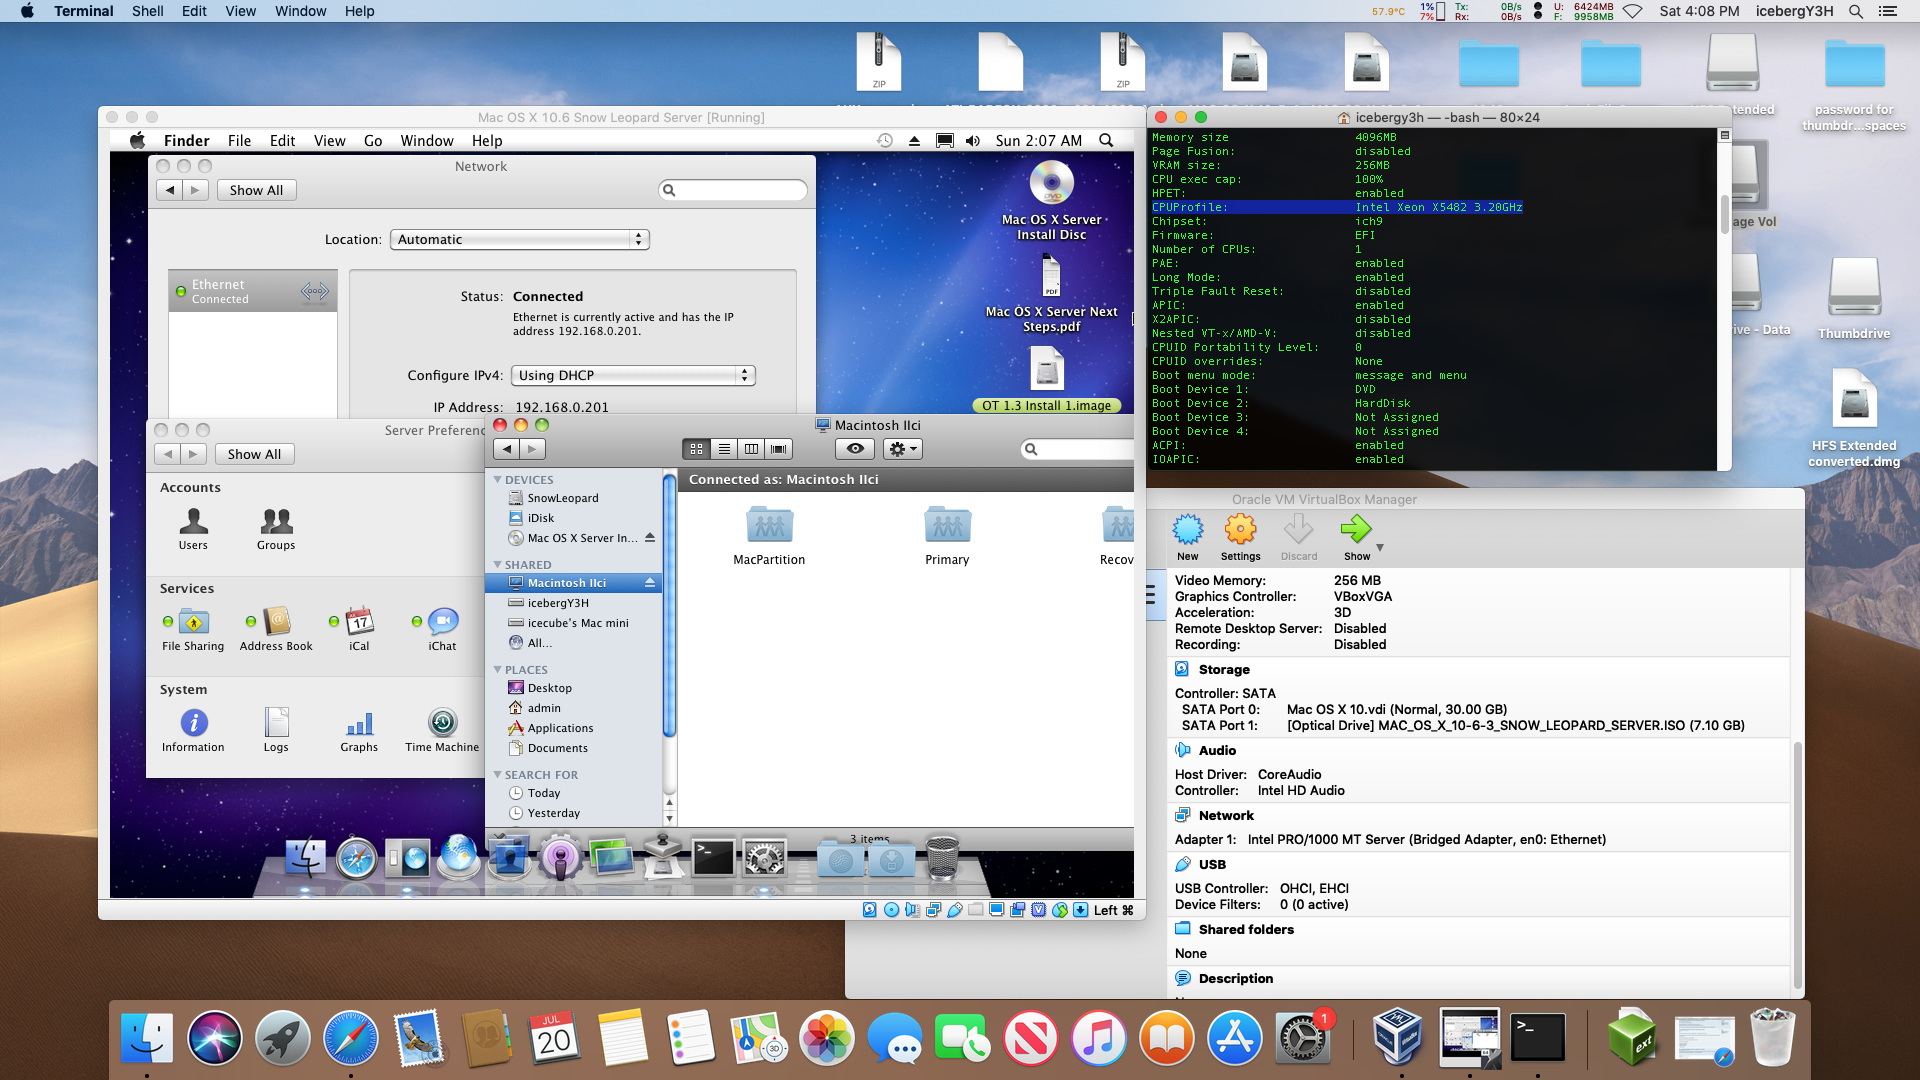This screenshot has height=1080, width=1920.
Task: Switch Finder window to list view
Action: click(x=724, y=449)
